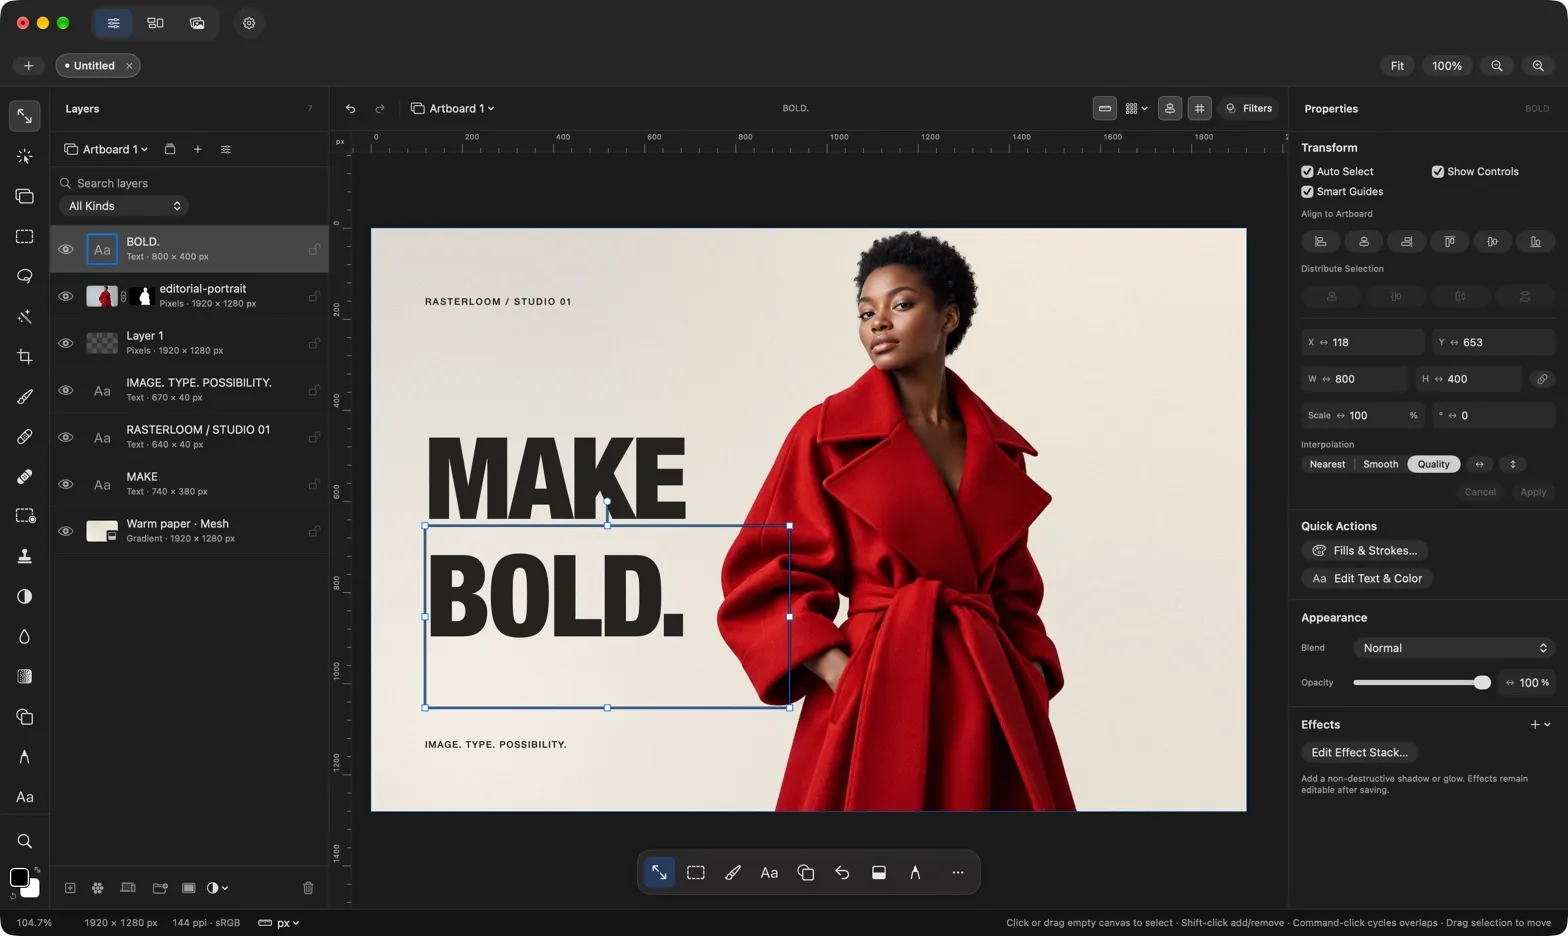Screen dimensions: 1568x936
Task: Delete layer with the trash icon
Action: (x=308, y=888)
